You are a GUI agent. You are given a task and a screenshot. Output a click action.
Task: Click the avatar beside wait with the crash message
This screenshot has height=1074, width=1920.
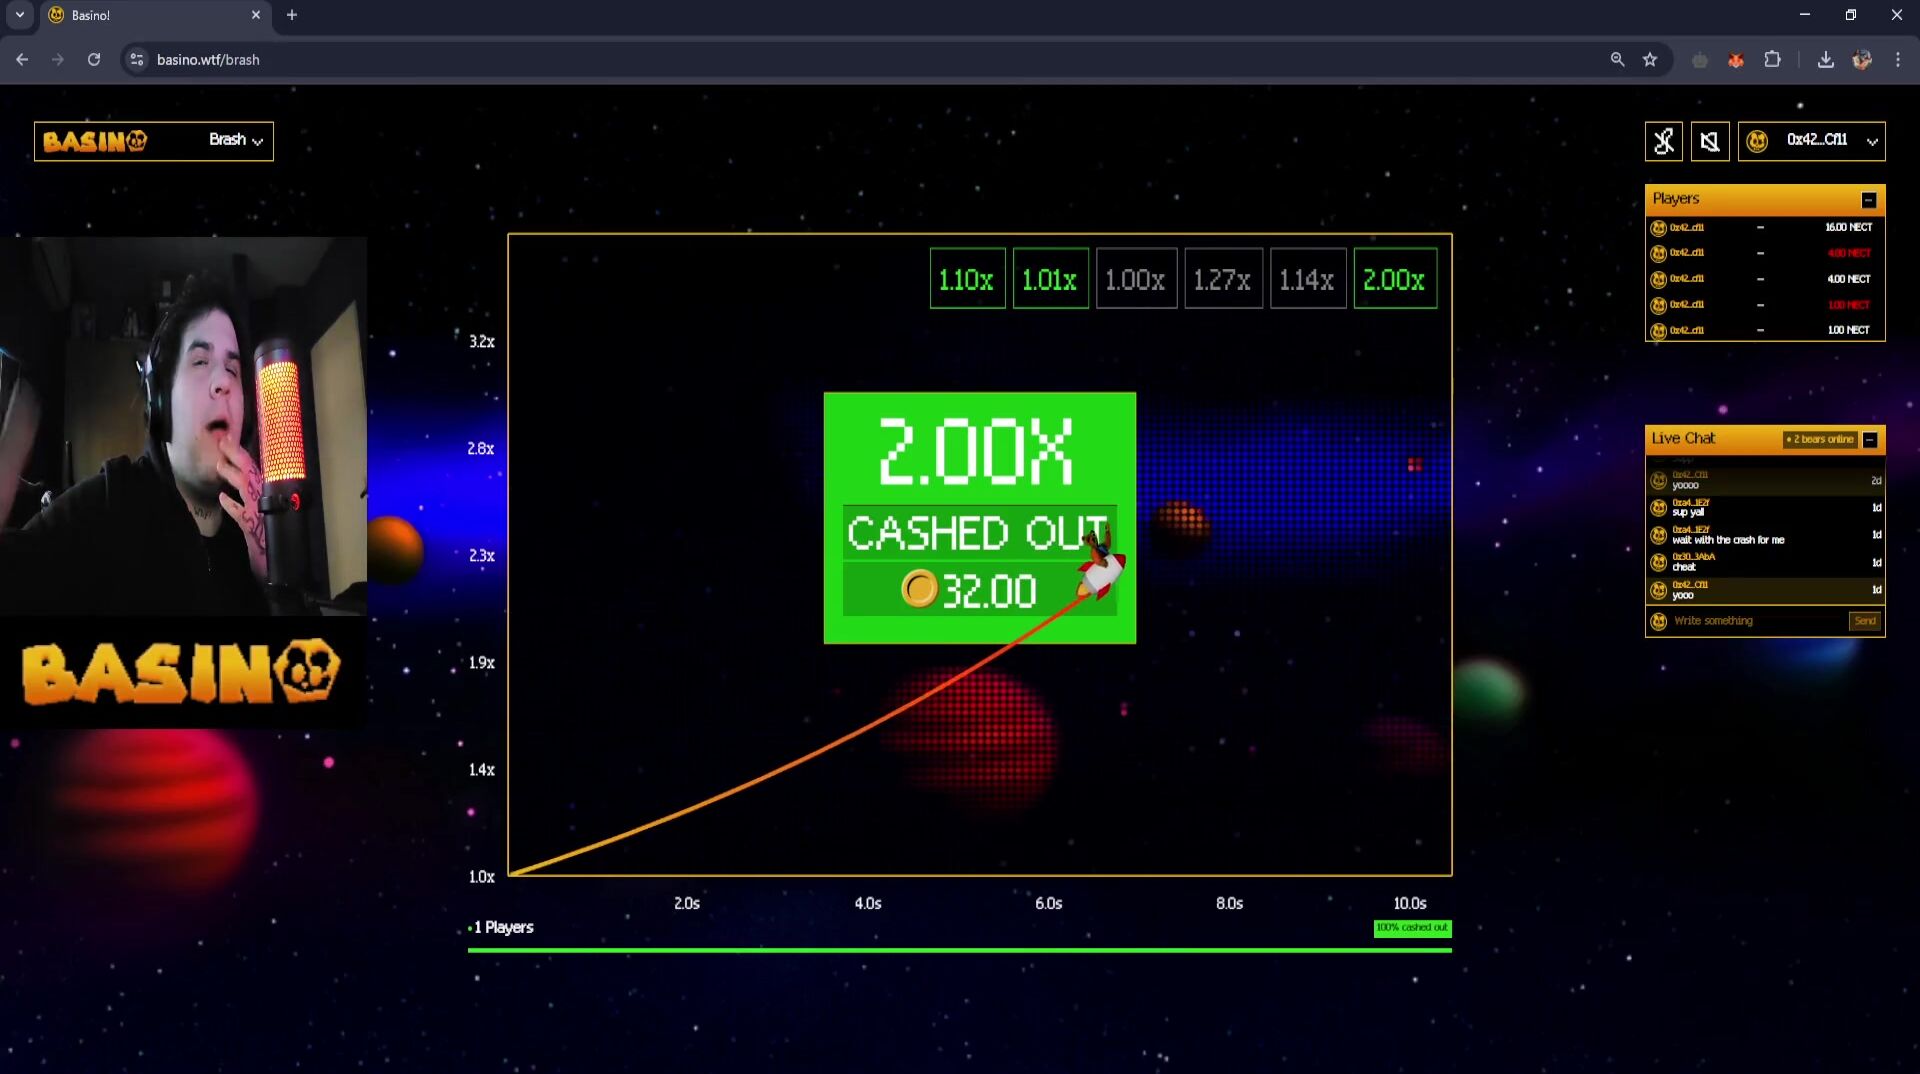[x=1659, y=535]
